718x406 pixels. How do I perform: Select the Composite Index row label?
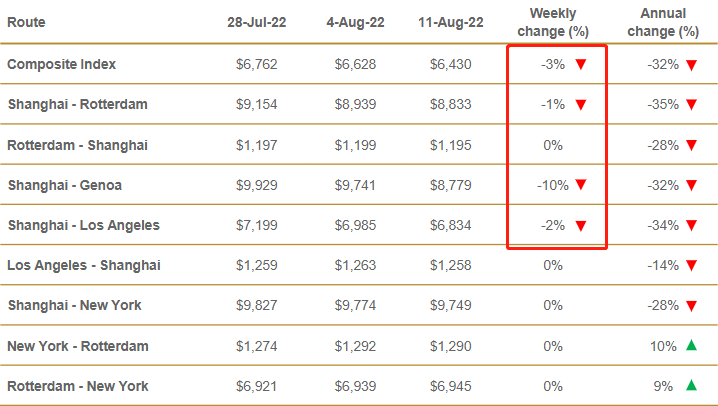(61, 64)
